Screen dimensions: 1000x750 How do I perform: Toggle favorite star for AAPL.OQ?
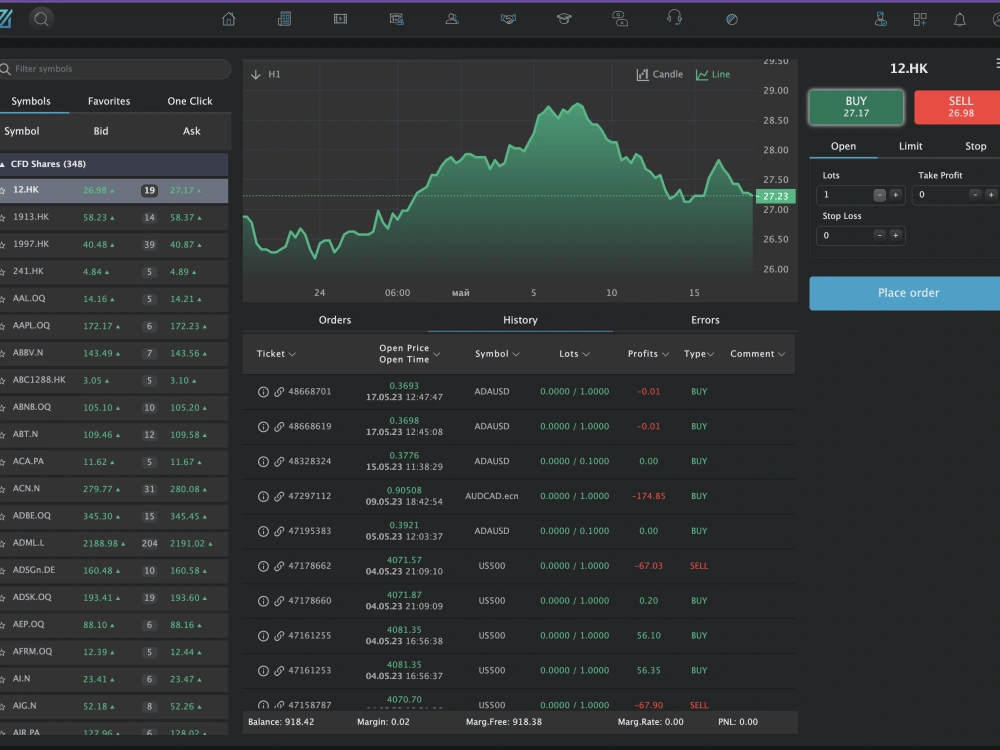3,326
